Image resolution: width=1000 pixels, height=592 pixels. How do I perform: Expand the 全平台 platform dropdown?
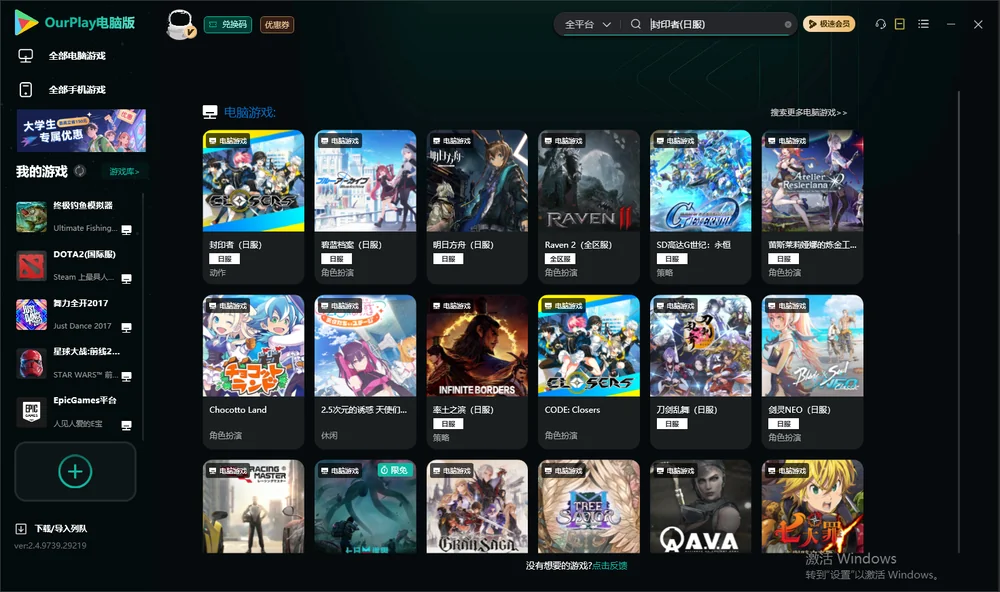(x=588, y=24)
